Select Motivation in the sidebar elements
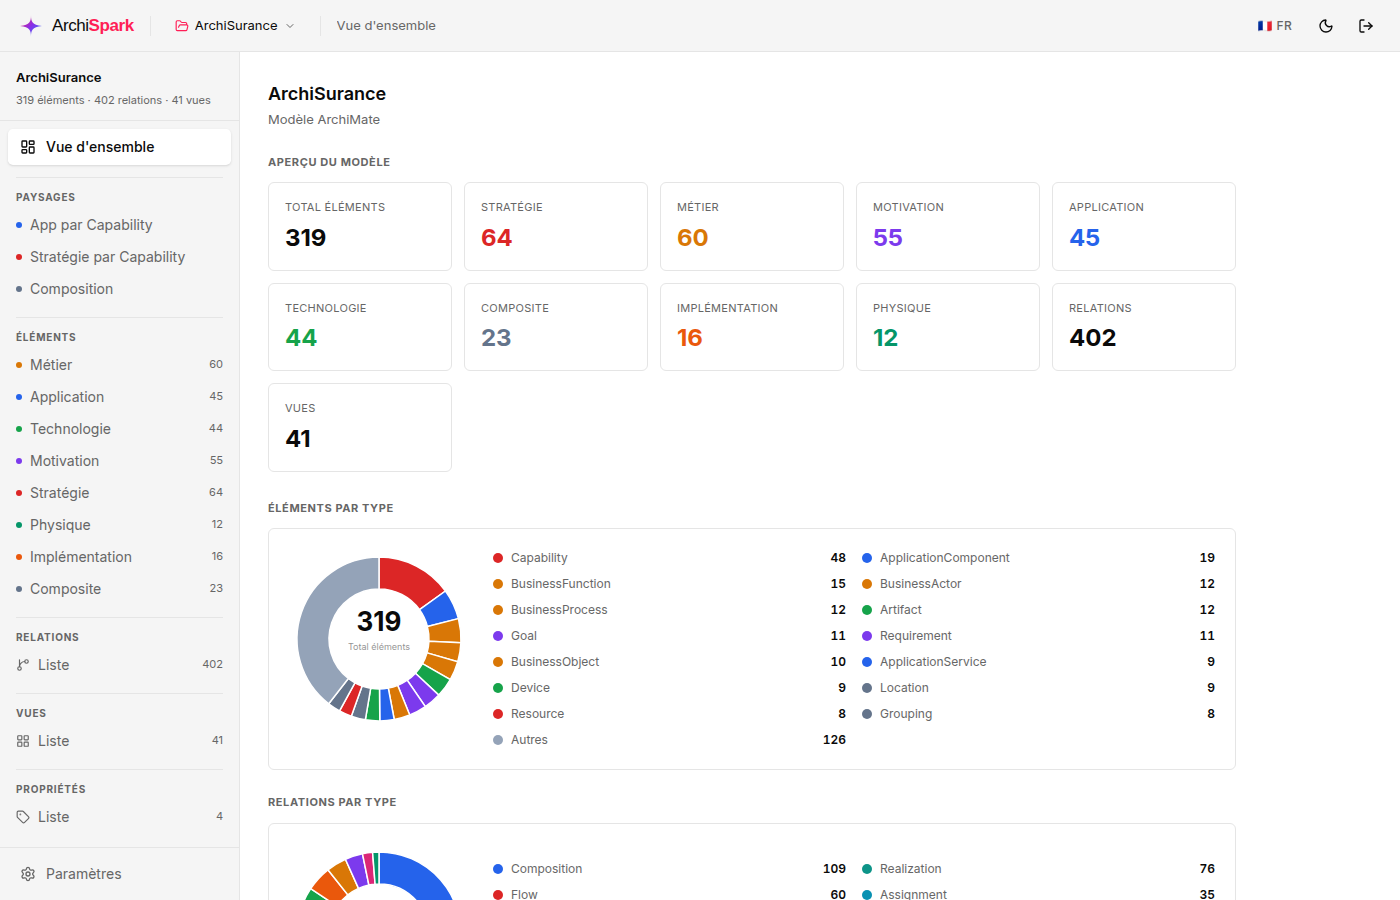 pos(120,461)
